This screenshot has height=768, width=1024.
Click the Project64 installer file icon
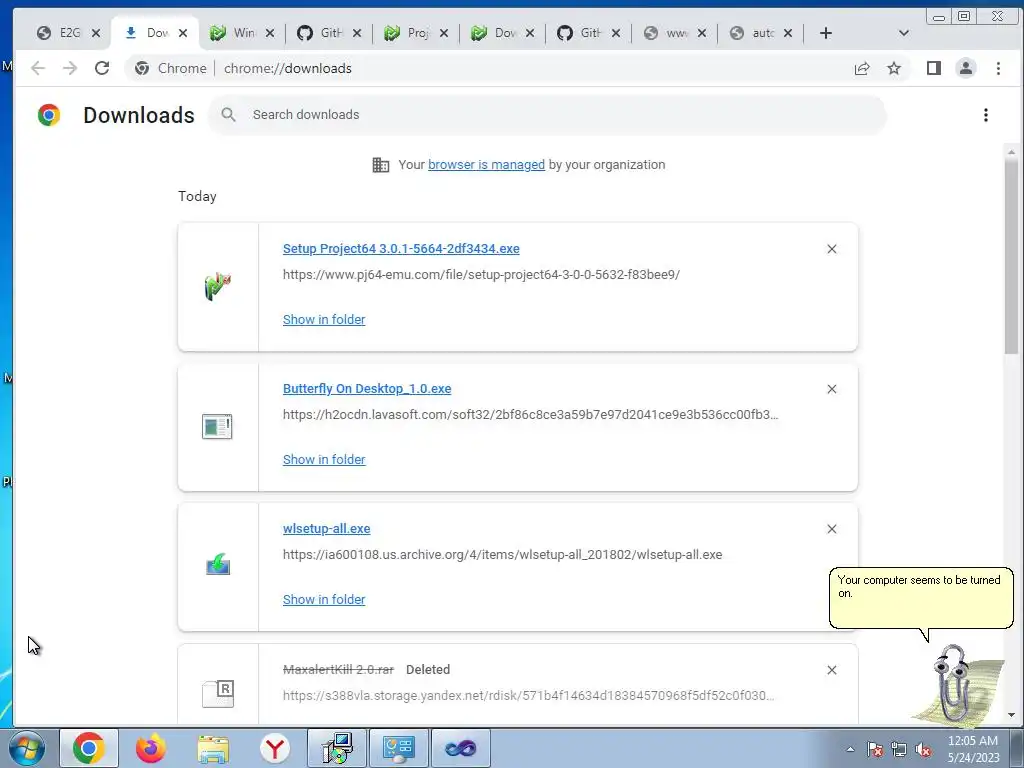(x=217, y=287)
